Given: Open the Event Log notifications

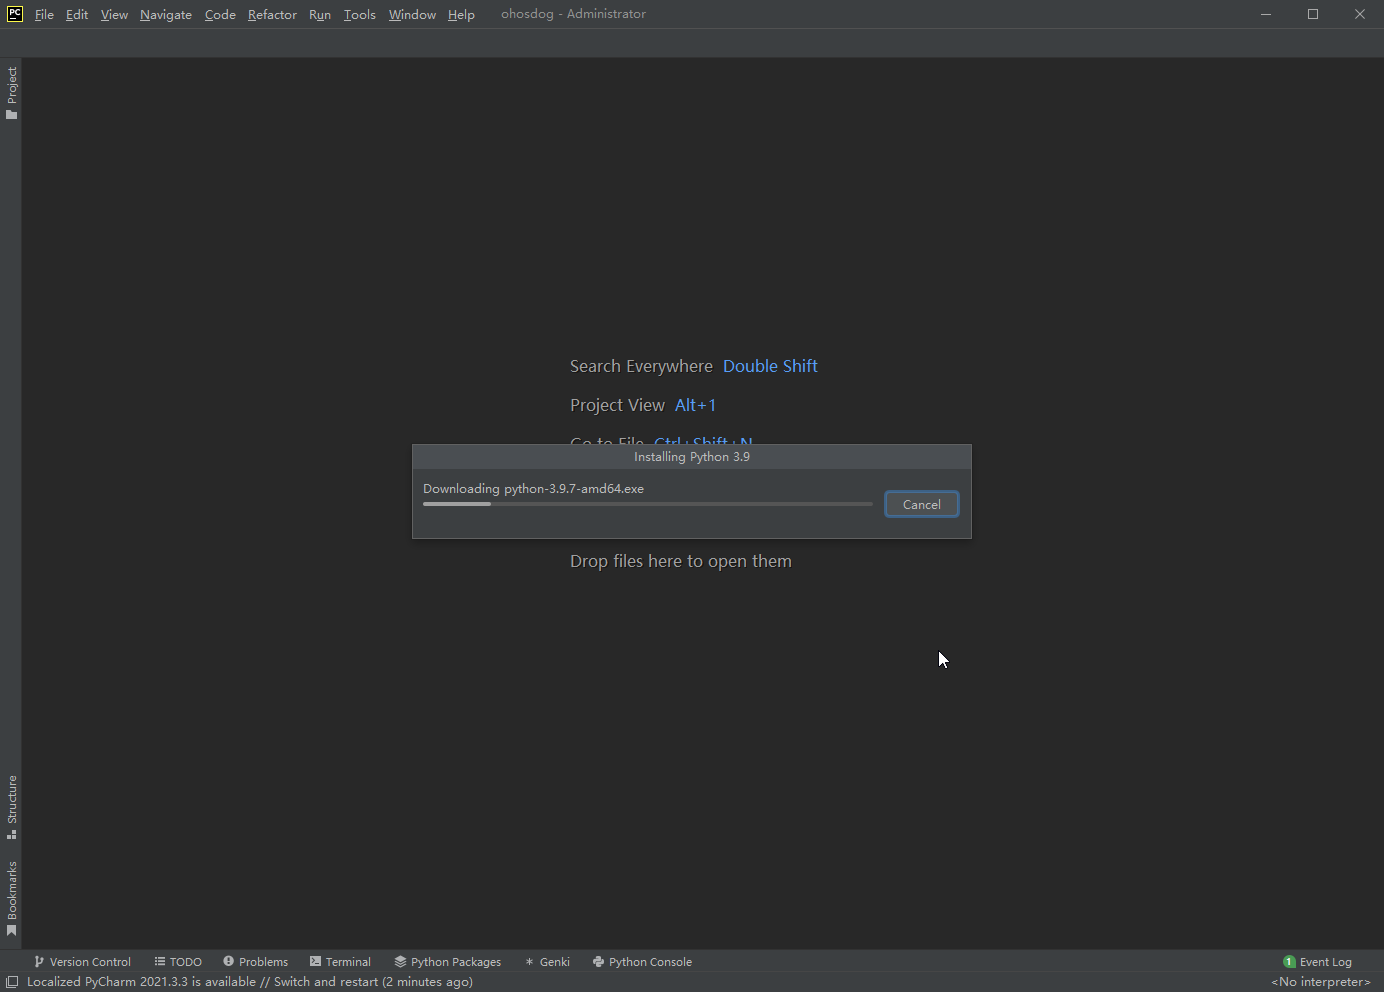Looking at the screenshot, I should click(x=1317, y=962).
